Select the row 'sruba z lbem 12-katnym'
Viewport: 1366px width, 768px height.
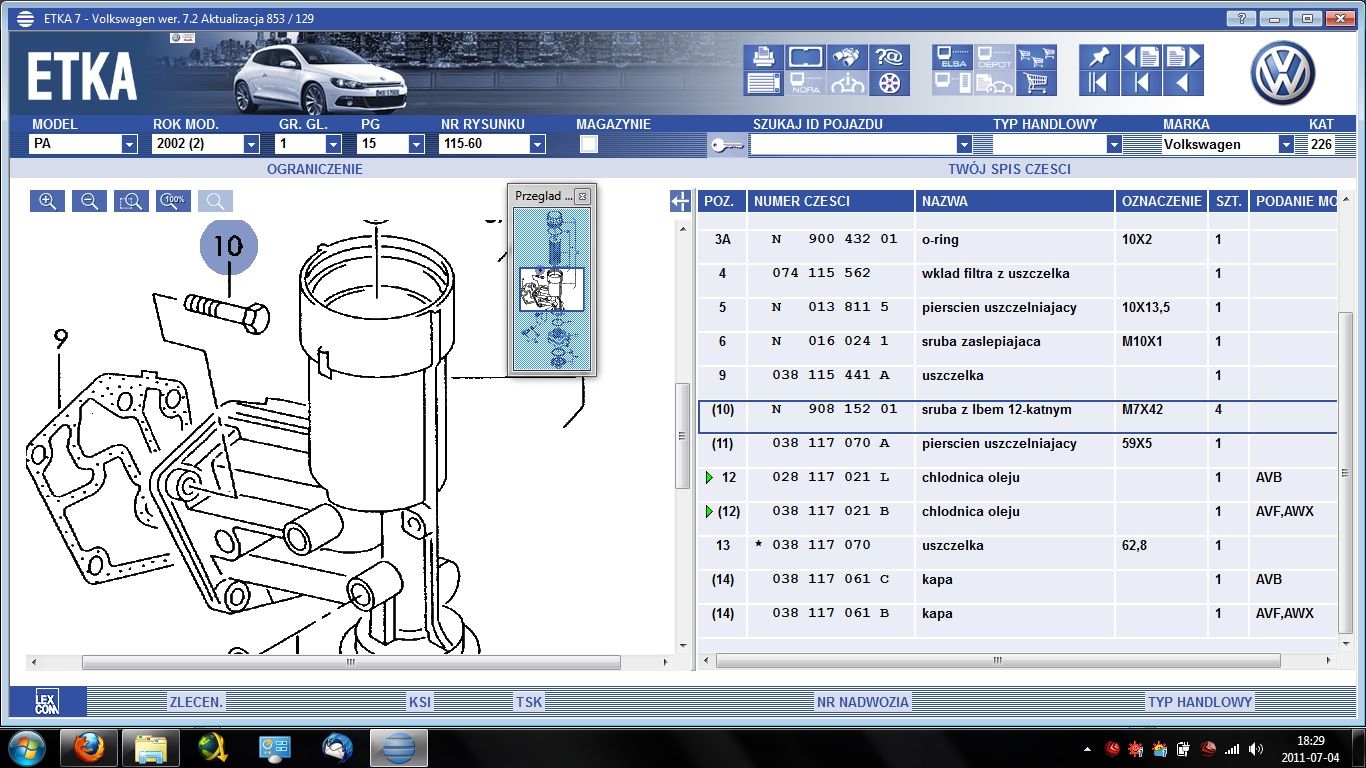click(1017, 417)
